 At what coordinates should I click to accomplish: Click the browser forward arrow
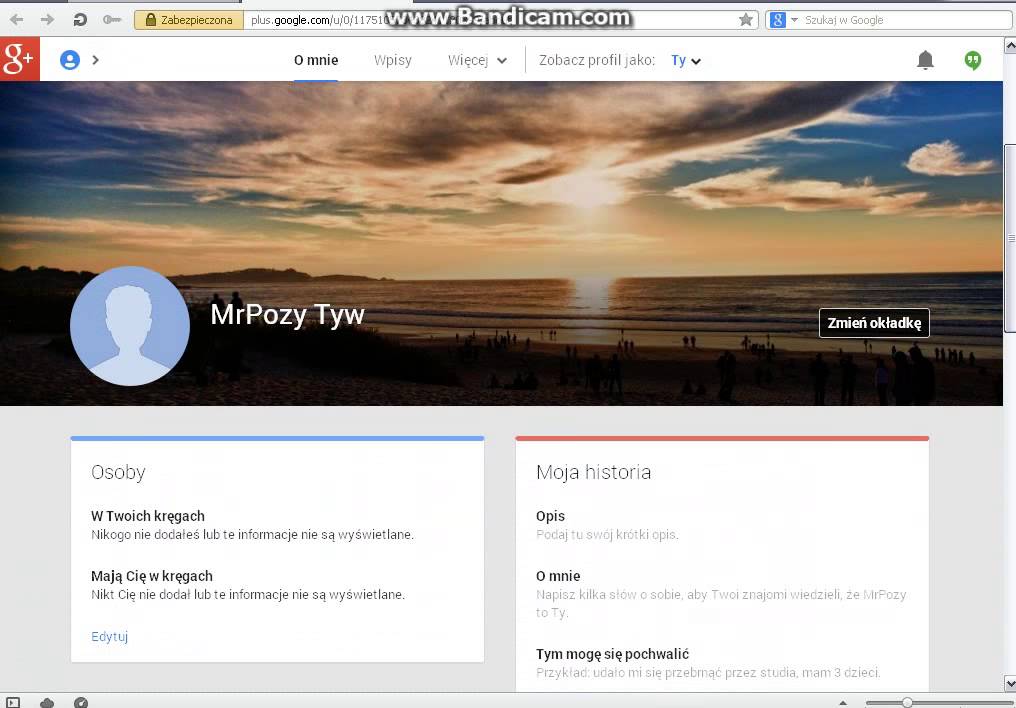click(47, 19)
